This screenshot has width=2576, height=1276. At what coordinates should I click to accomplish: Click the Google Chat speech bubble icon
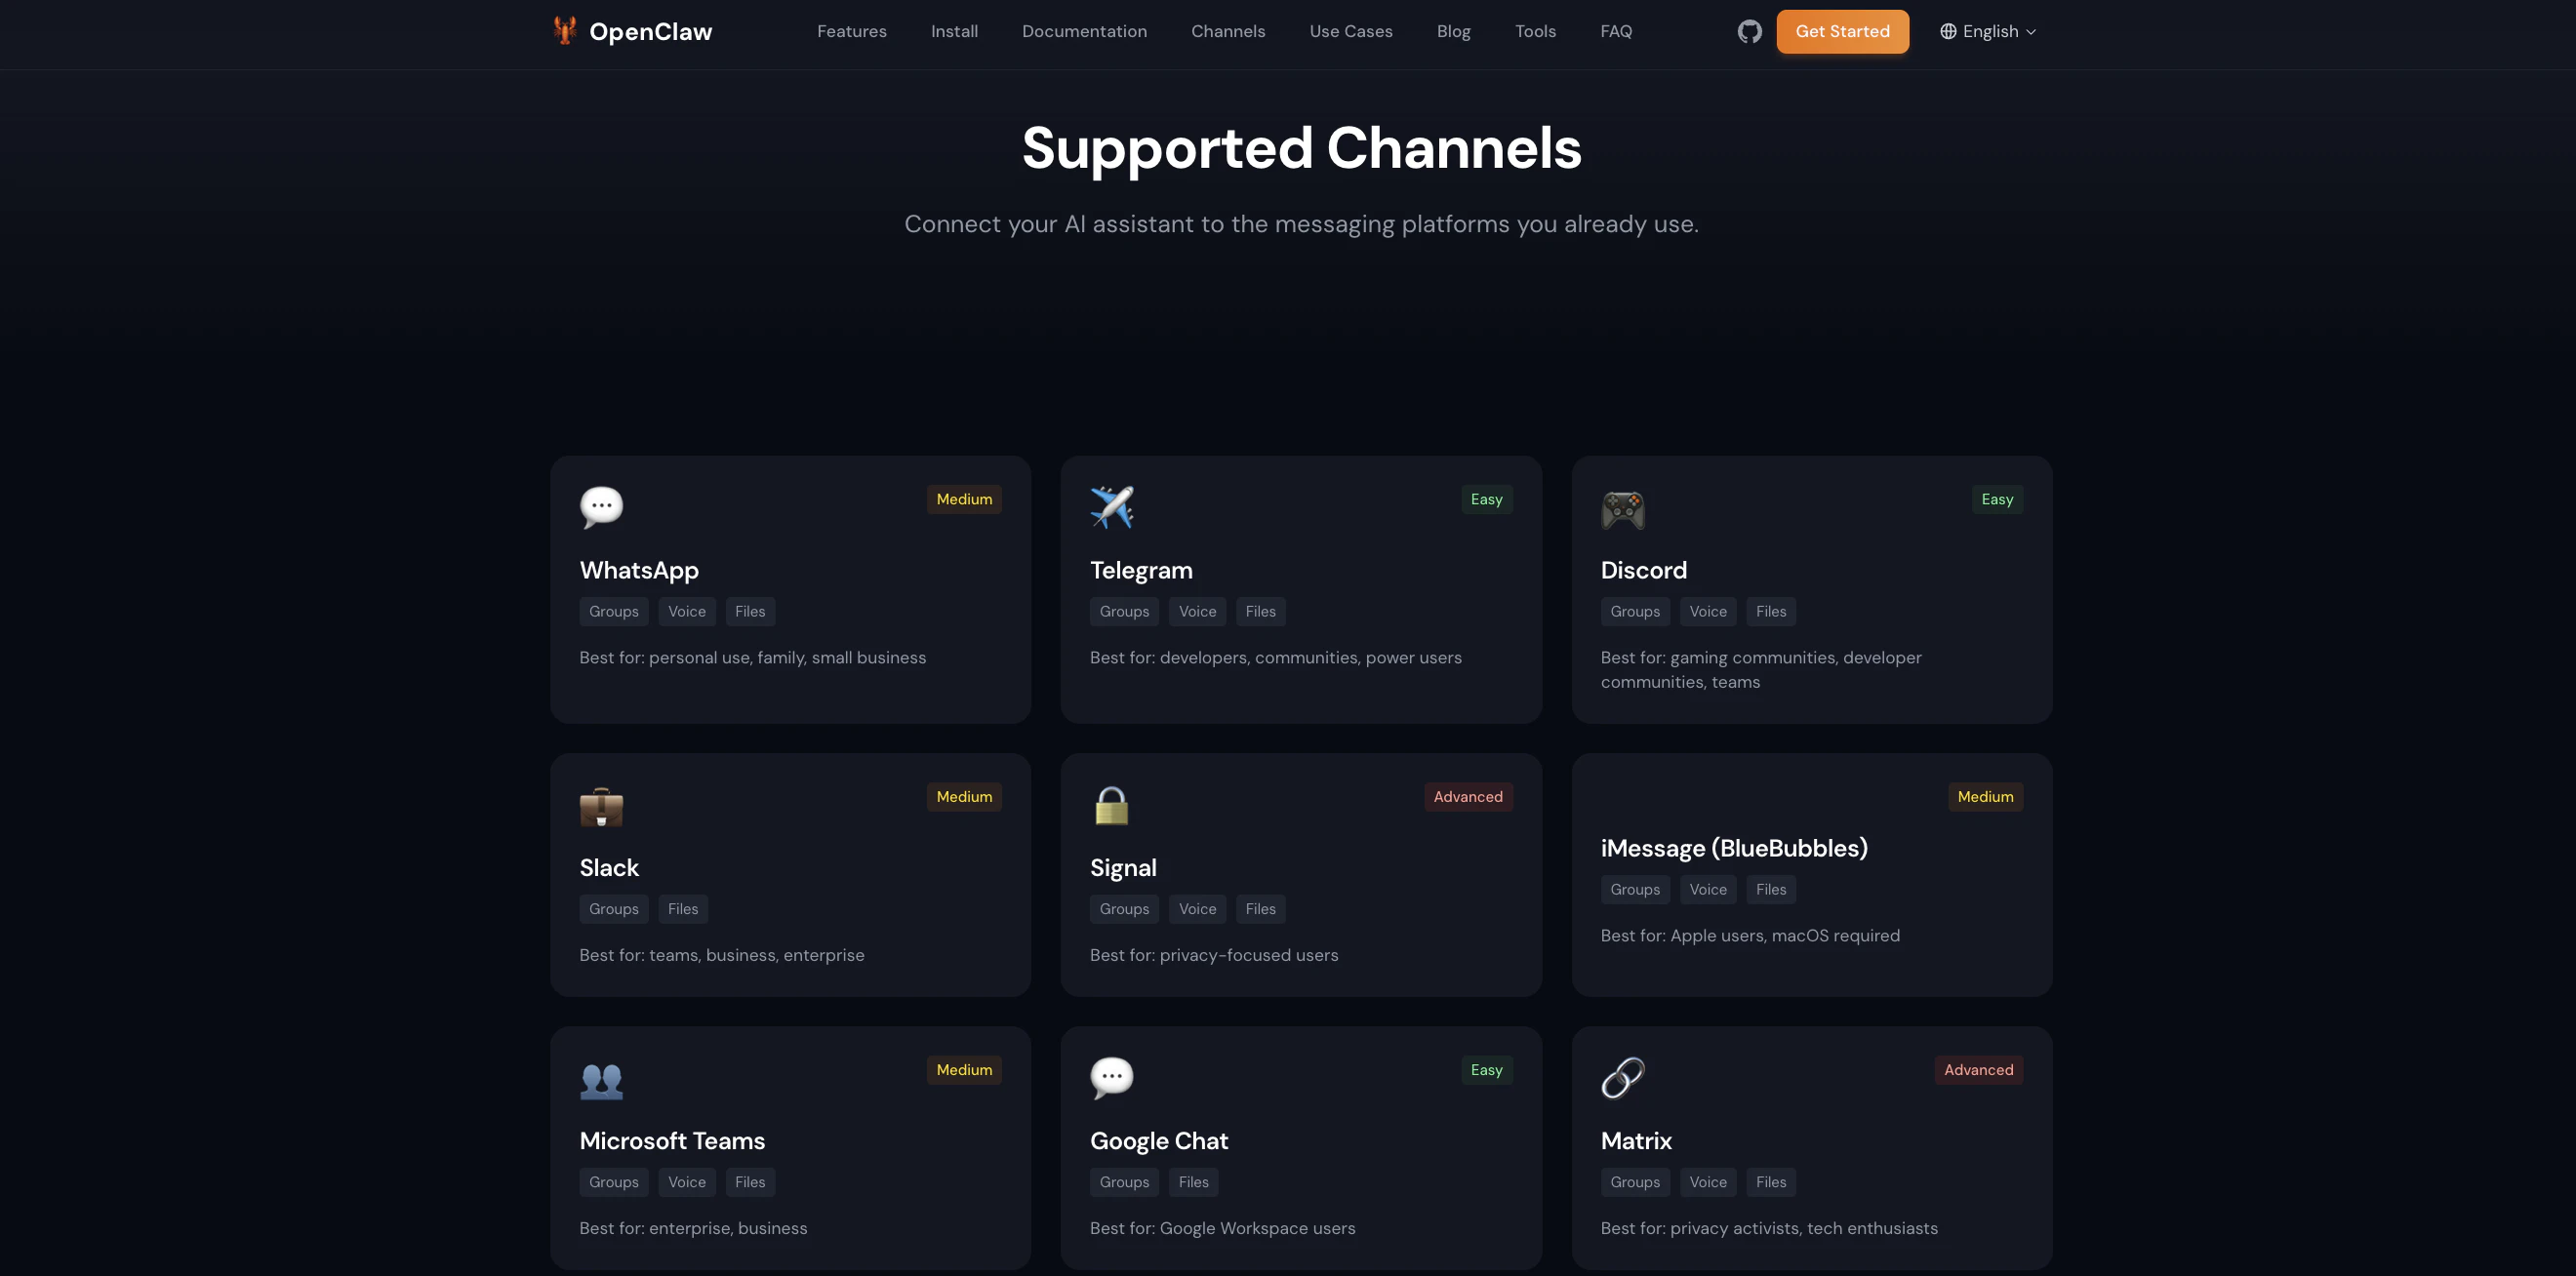click(1112, 1078)
